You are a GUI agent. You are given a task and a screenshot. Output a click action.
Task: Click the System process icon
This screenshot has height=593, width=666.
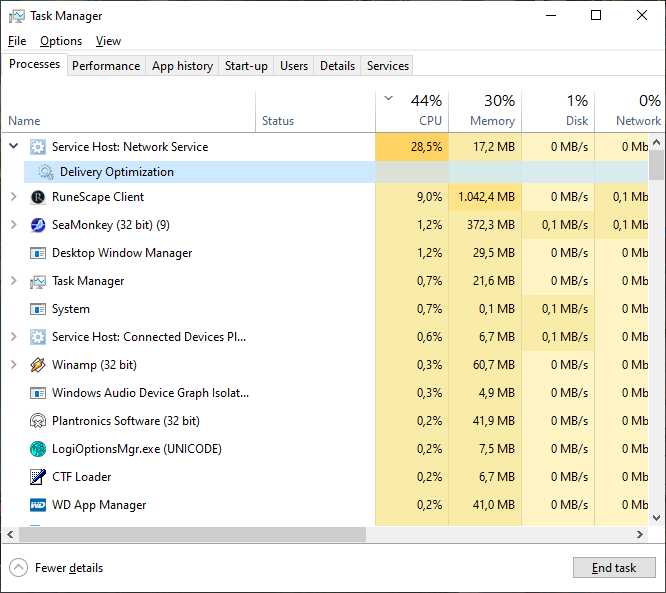(38, 309)
